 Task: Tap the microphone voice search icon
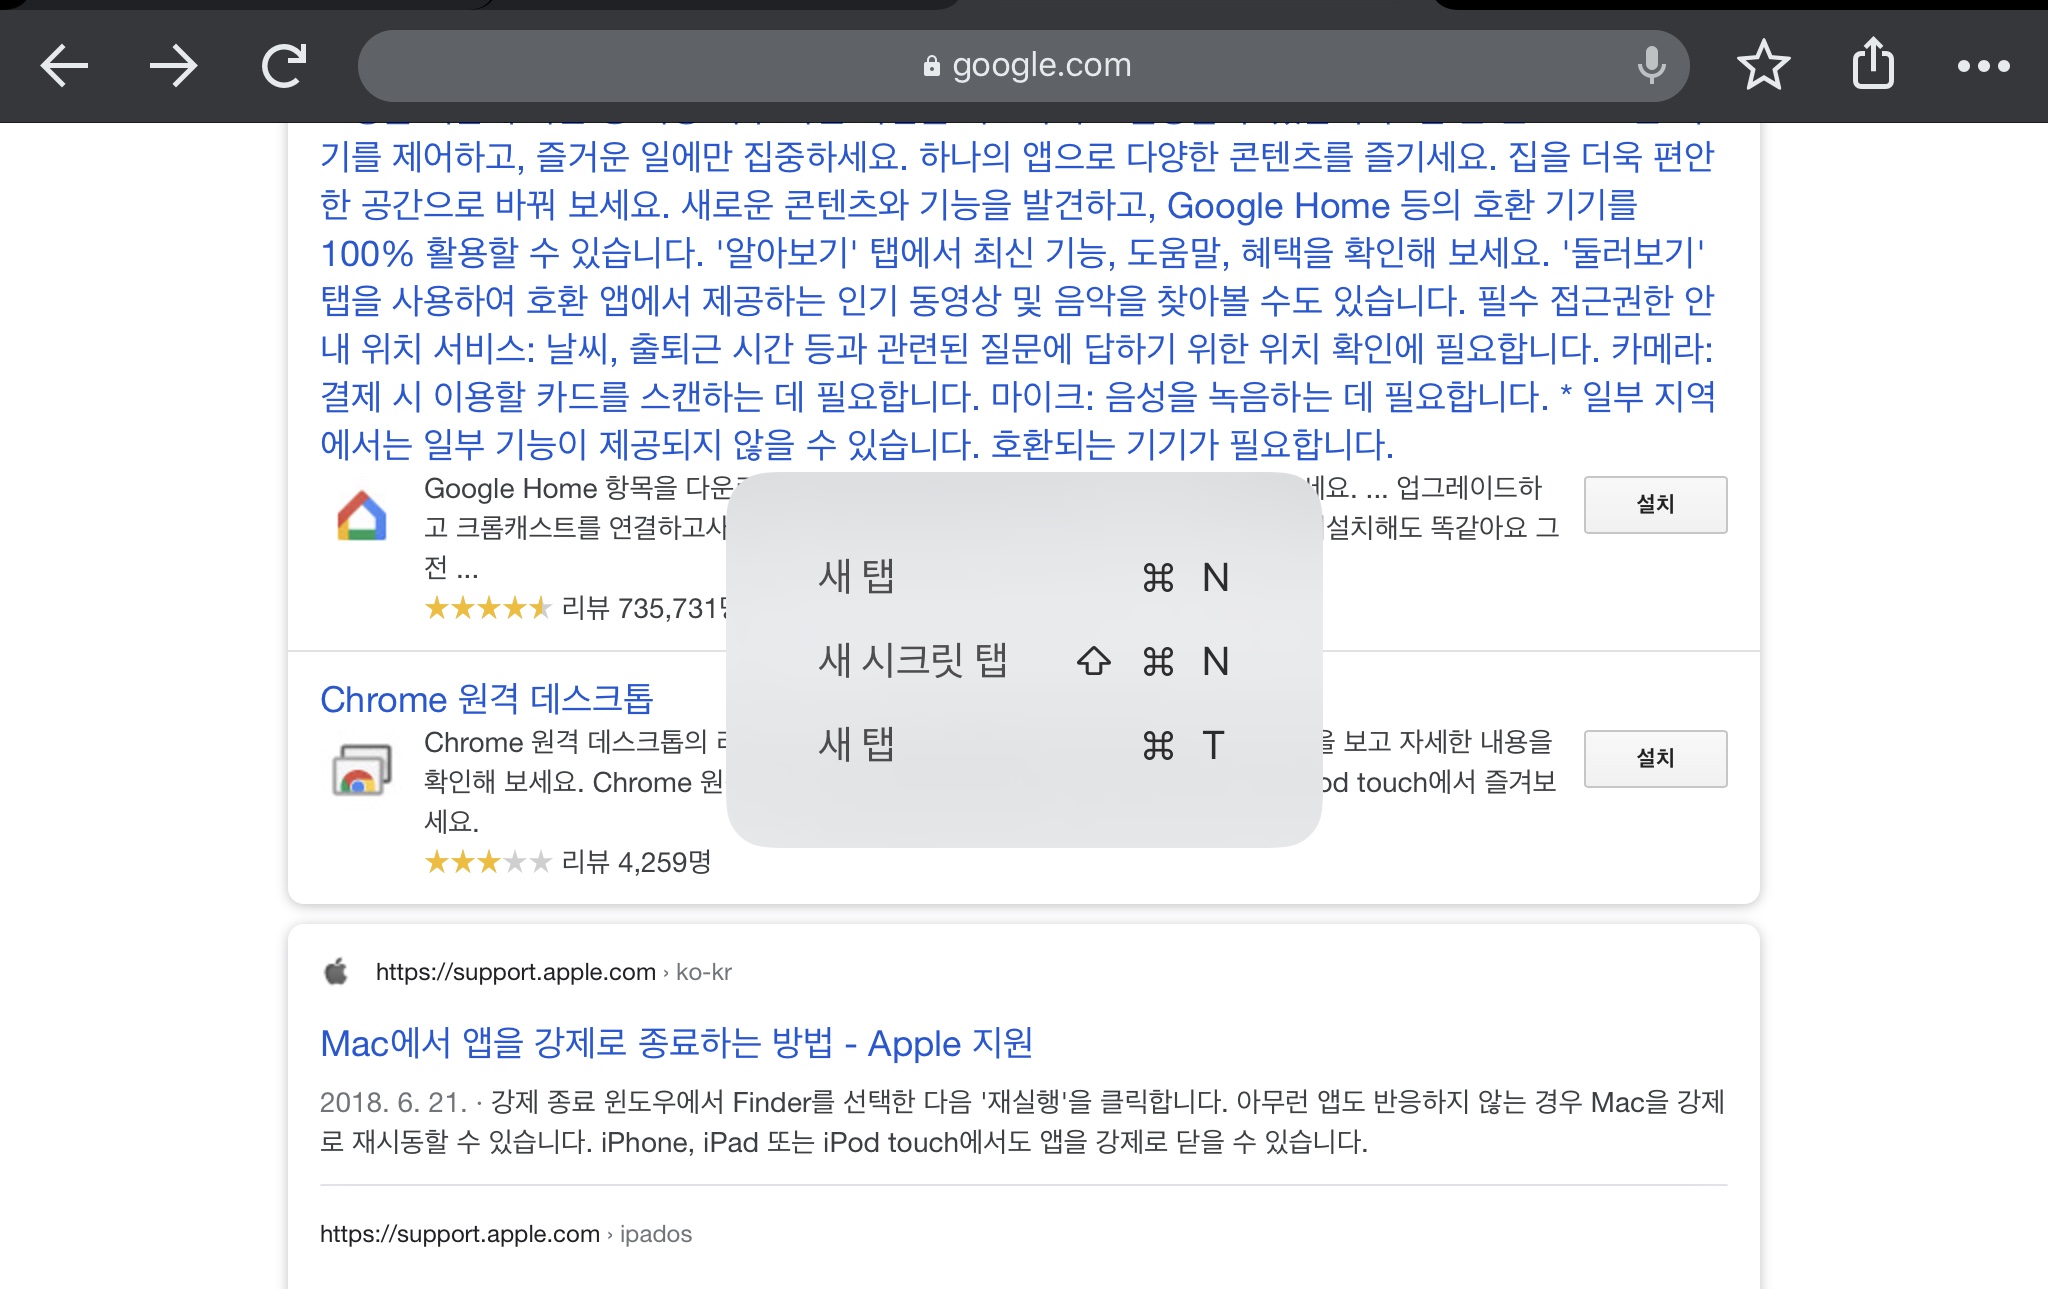click(1652, 66)
